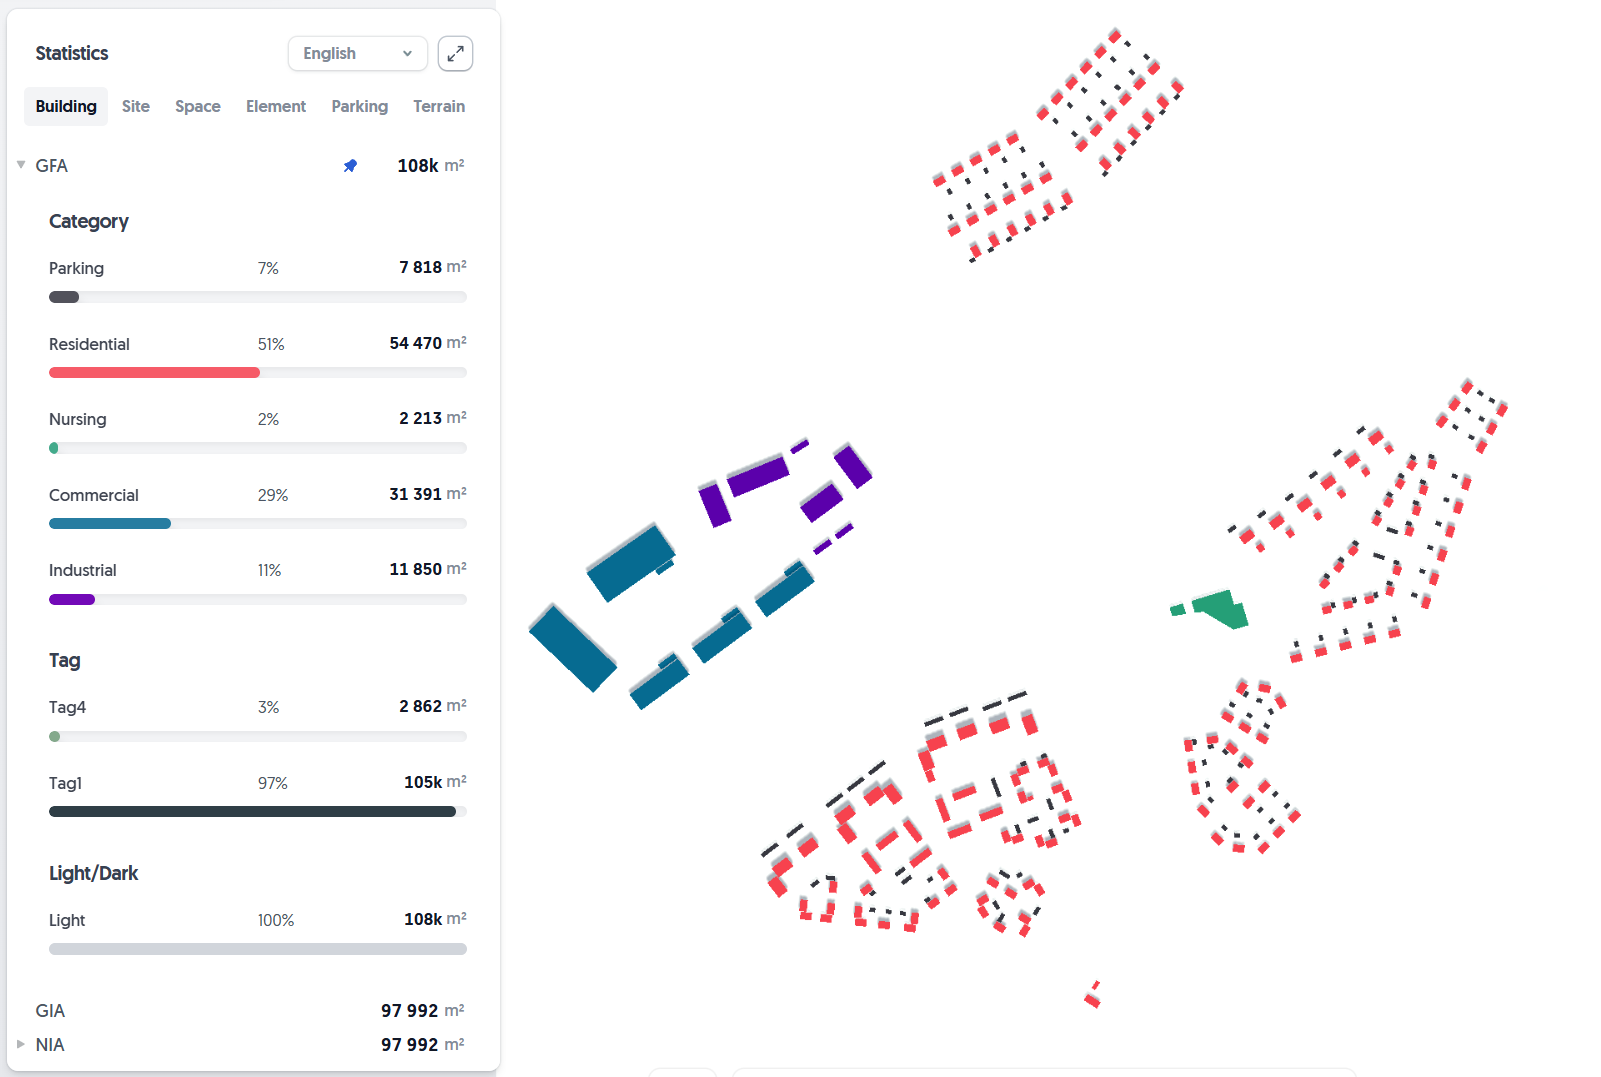Click the Tag1 row label
The image size is (1601, 1077).
pyautogui.click(x=65, y=783)
